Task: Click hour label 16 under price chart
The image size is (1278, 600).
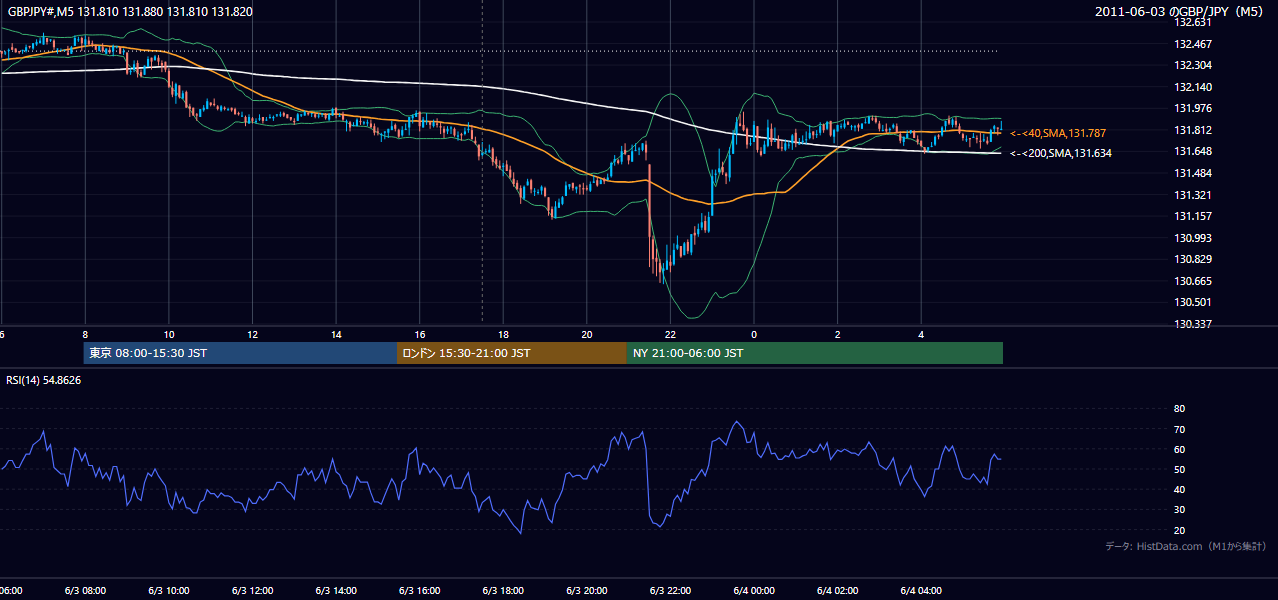Action: [x=420, y=335]
